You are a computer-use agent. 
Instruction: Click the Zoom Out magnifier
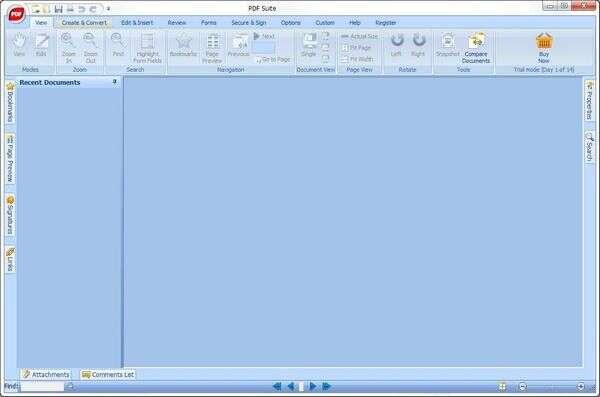click(x=90, y=48)
